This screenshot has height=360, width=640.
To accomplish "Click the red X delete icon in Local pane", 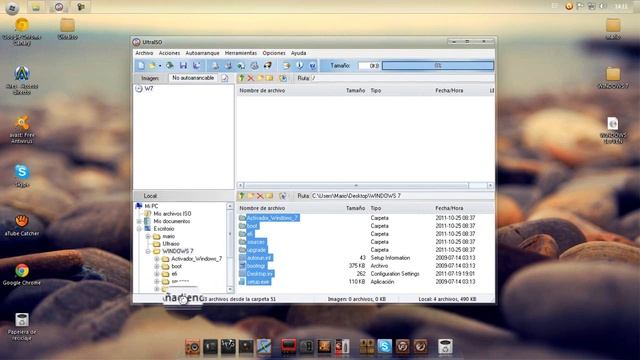I will pyautogui.click(x=260, y=196).
